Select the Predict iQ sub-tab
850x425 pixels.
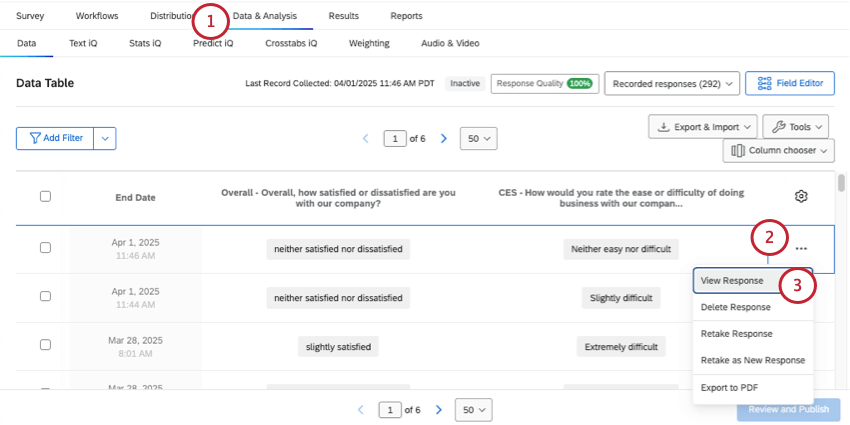point(213,43)
